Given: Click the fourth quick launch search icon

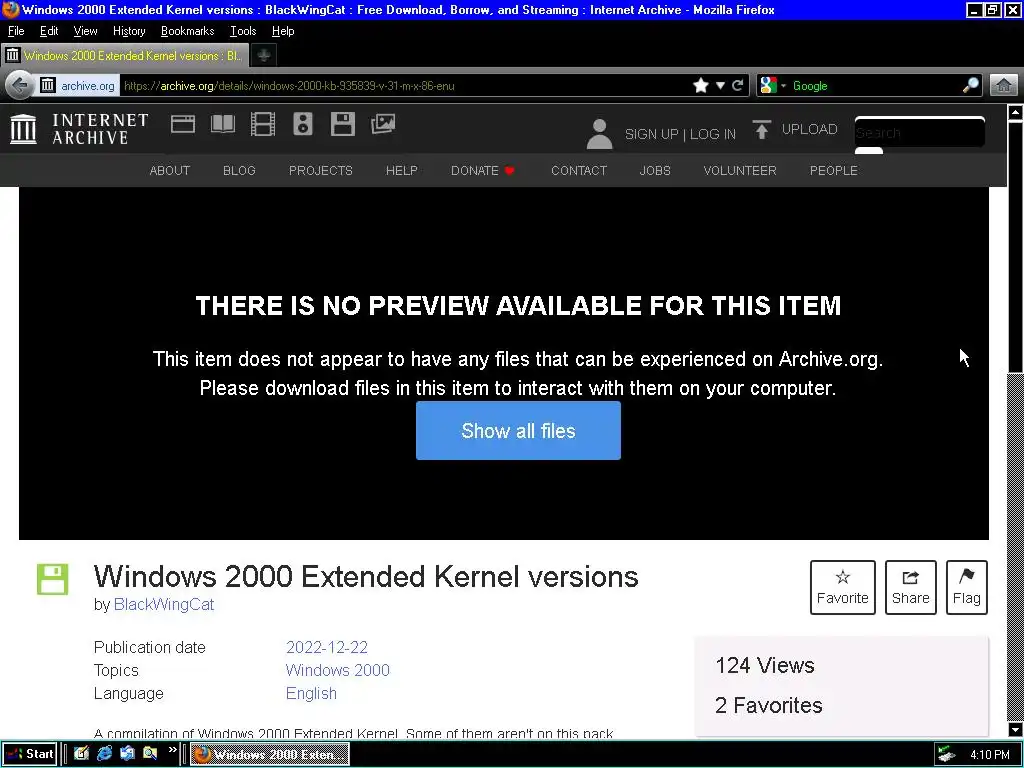Looking at the screenshot, I should [150, 754].
